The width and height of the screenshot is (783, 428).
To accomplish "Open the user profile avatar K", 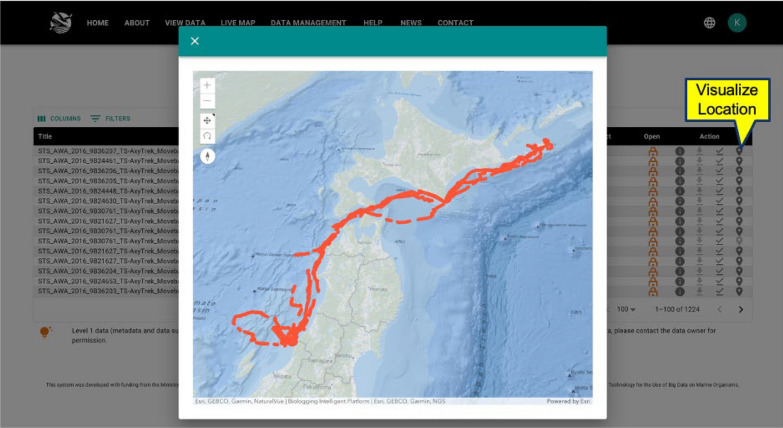I will (737, 22).
